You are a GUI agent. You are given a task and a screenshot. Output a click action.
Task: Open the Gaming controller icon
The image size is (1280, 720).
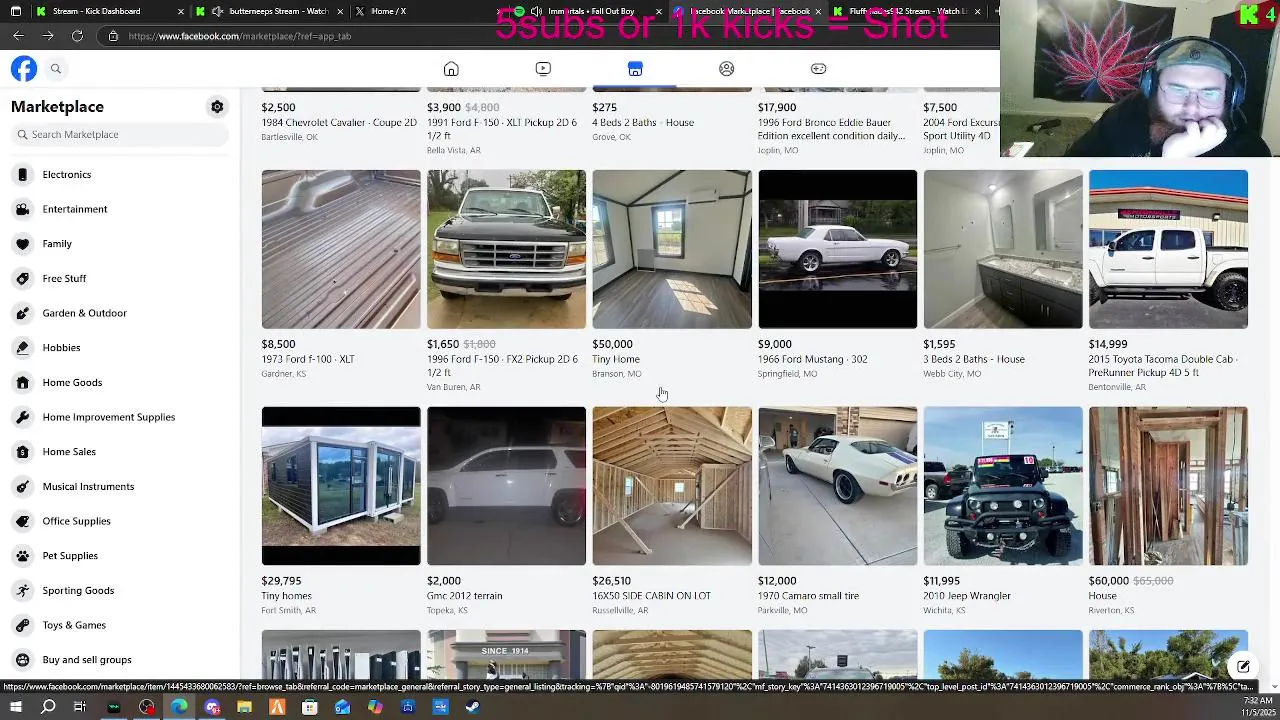818,68
